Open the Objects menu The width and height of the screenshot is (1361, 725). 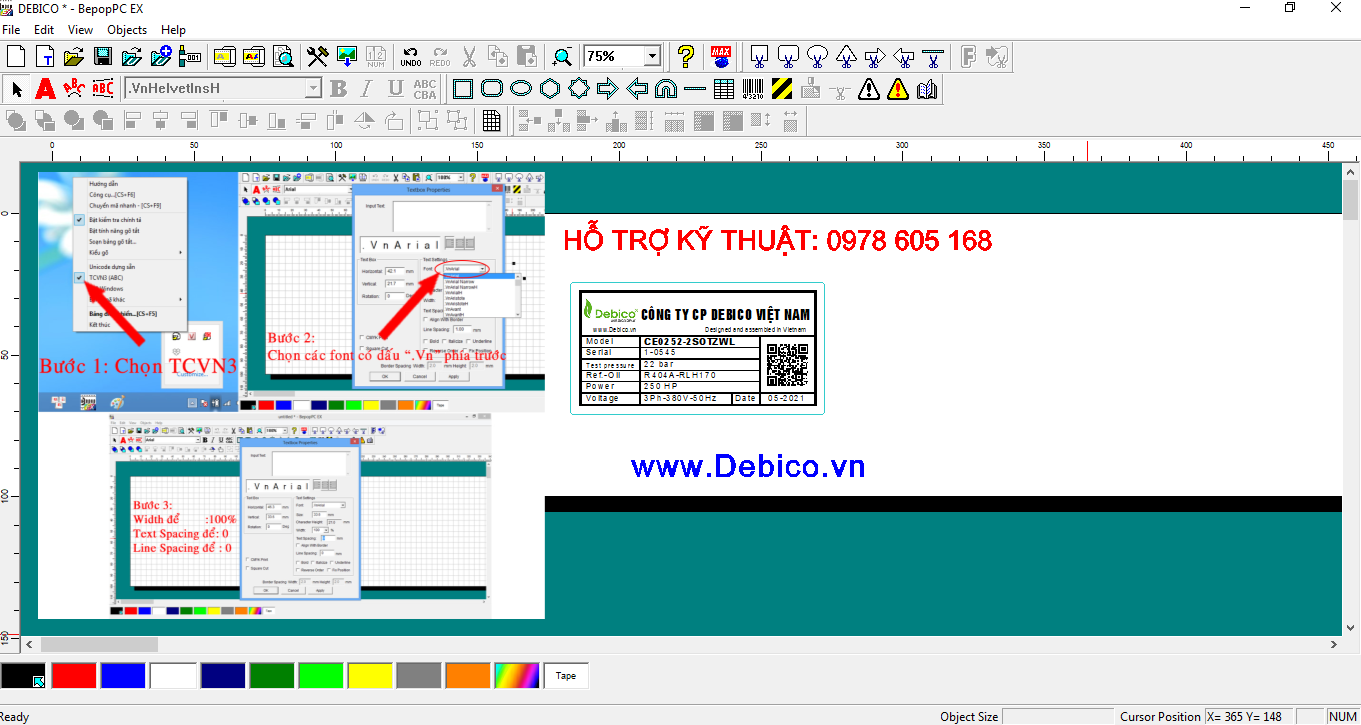tap(126, 29)
